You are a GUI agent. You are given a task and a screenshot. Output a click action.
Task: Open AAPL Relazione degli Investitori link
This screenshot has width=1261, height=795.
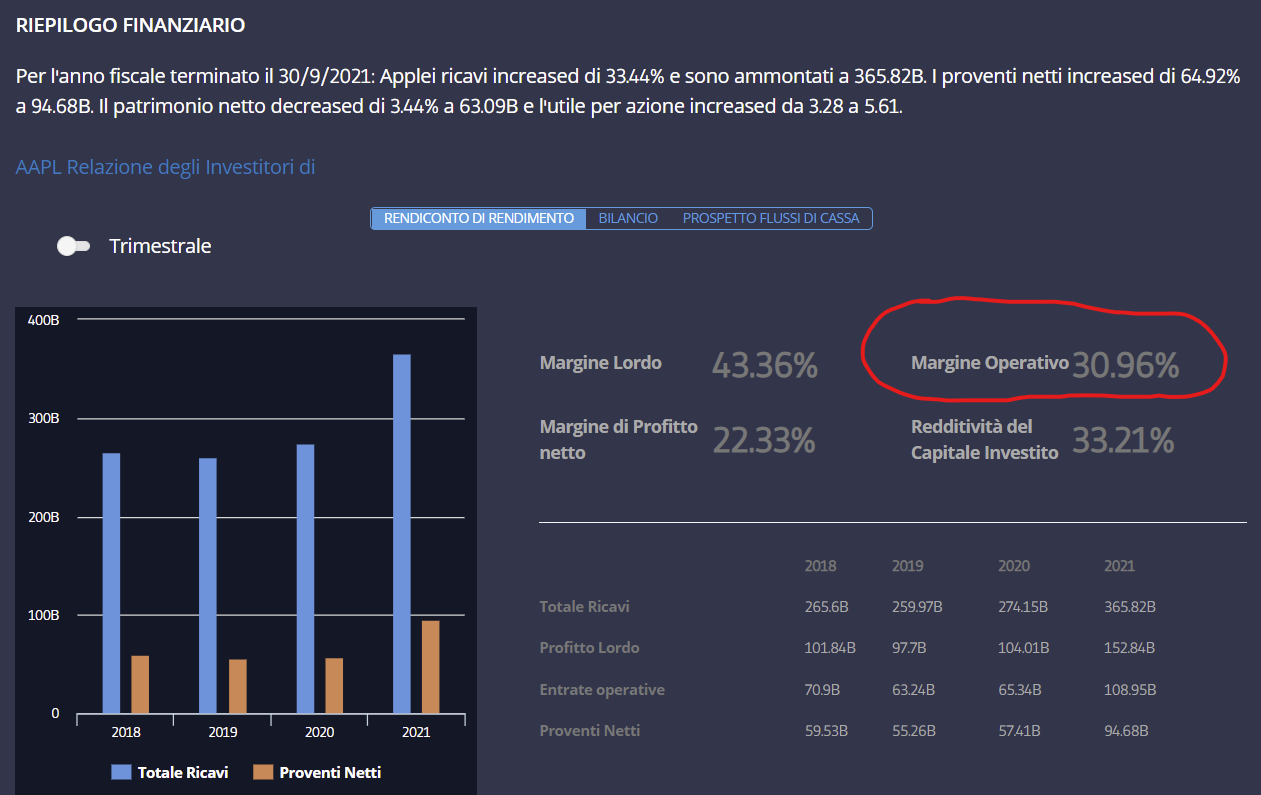coord(166,167)
